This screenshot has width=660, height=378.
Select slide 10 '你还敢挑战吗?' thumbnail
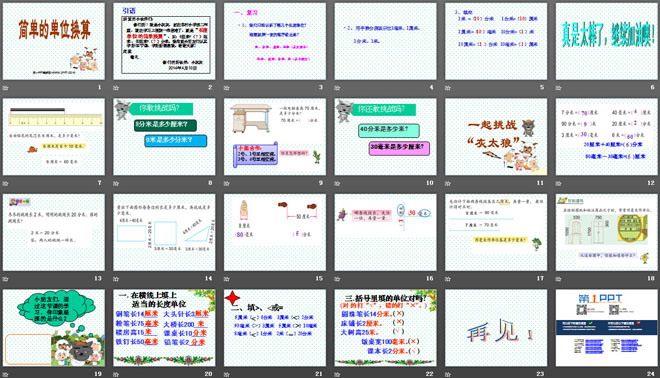tap(386, 137)
